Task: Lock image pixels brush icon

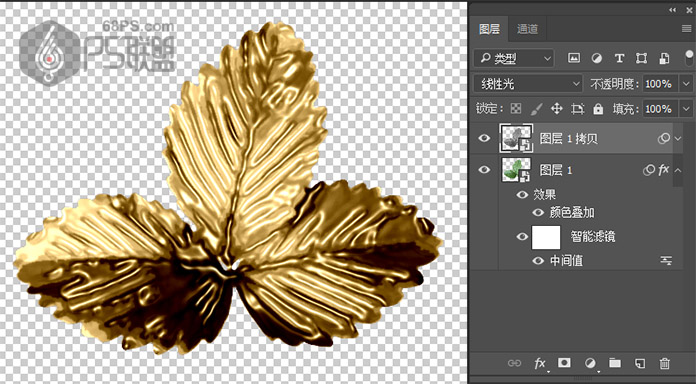Action: point(537,109)
